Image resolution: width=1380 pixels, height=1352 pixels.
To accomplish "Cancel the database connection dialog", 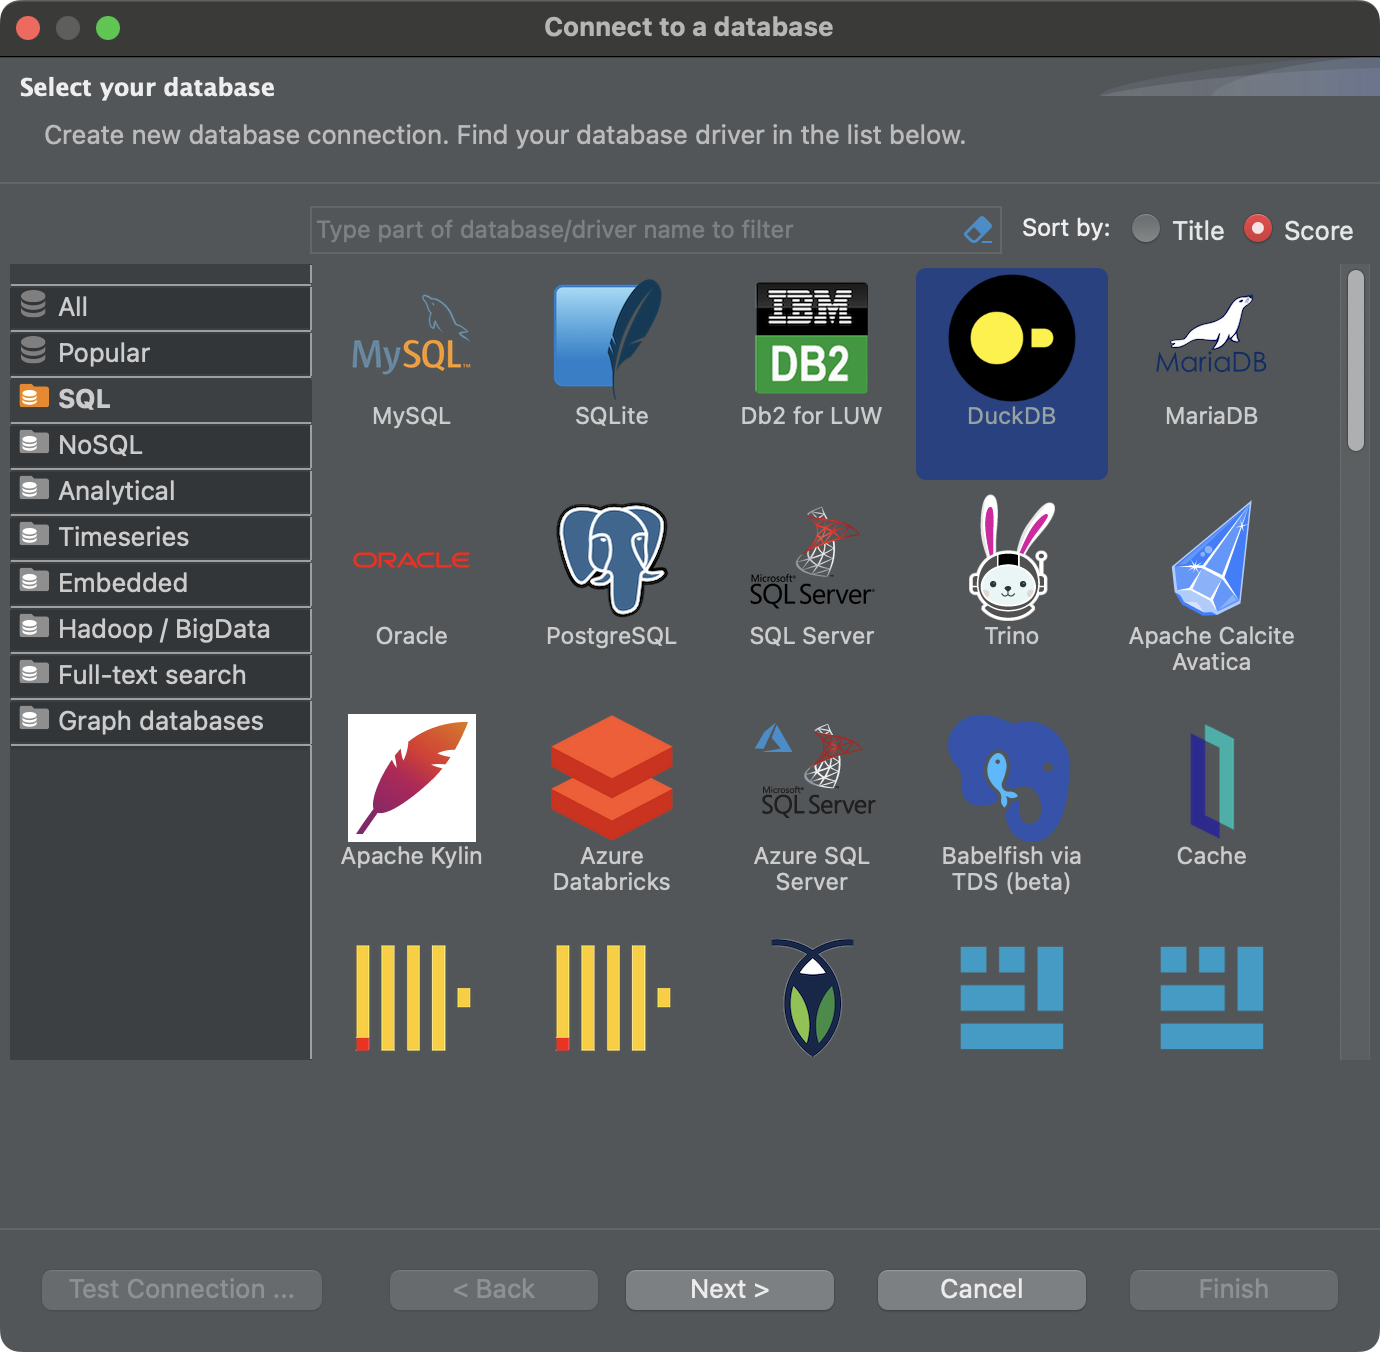I will [x=982, y=1290].
